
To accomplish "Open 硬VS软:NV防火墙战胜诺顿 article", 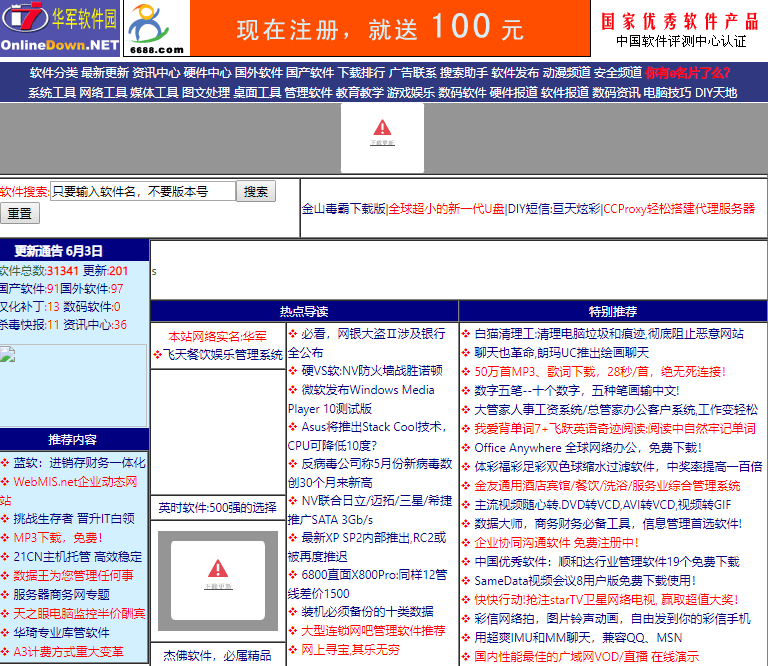I will click(372, 371).
